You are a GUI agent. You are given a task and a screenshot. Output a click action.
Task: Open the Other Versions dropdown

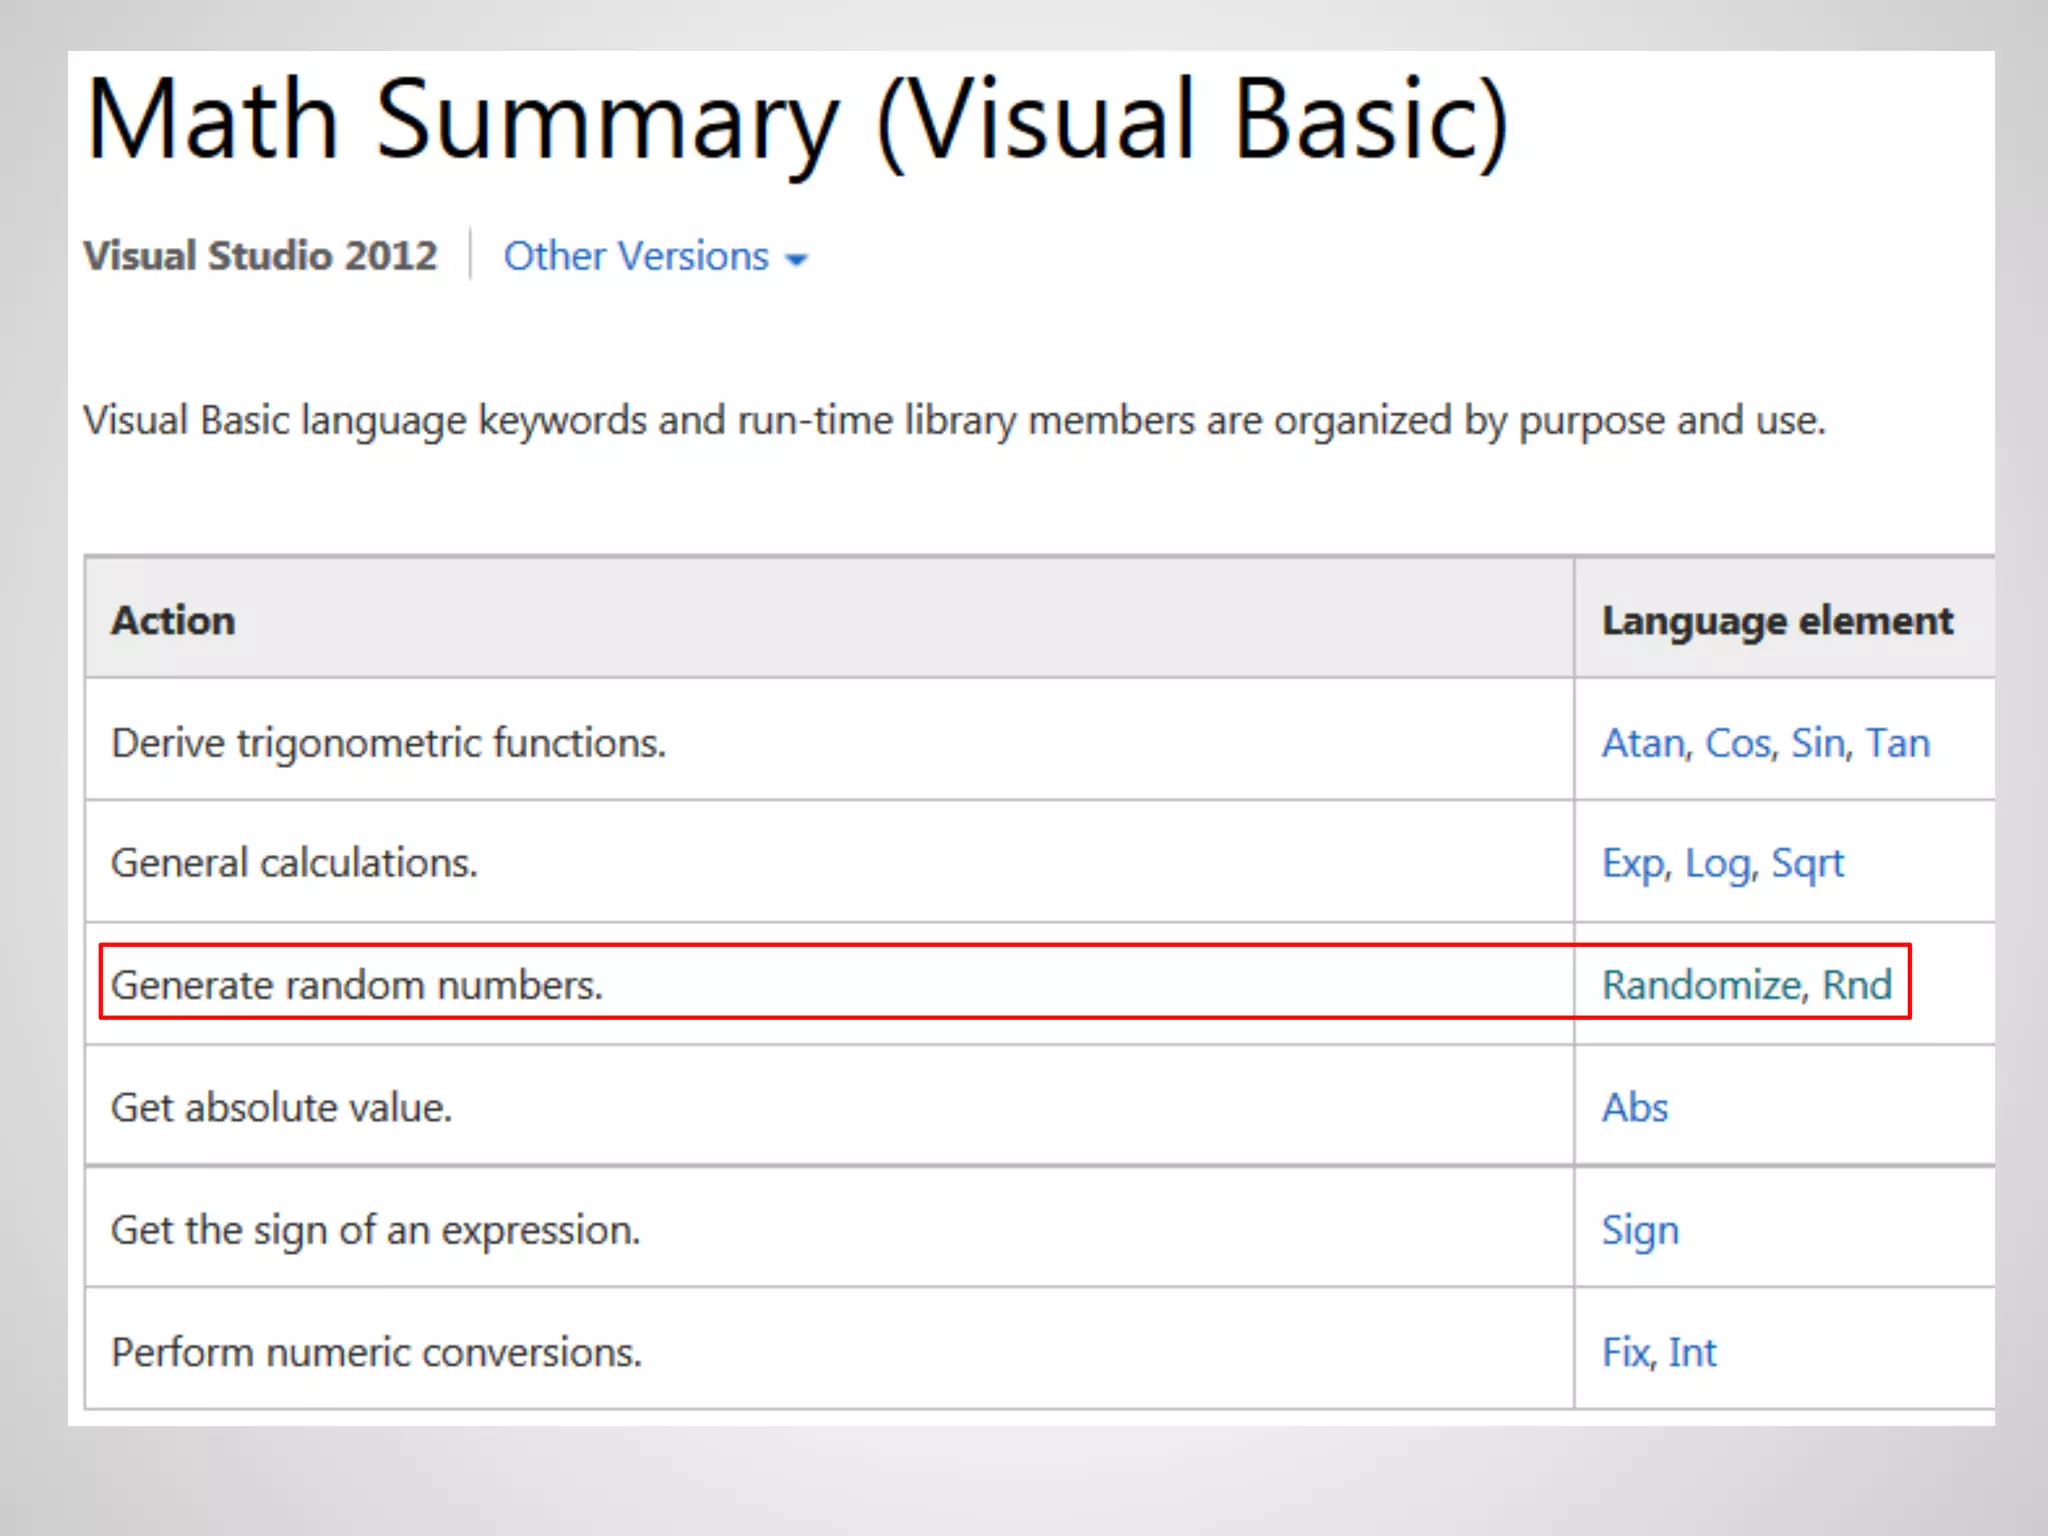pos(655,257)
